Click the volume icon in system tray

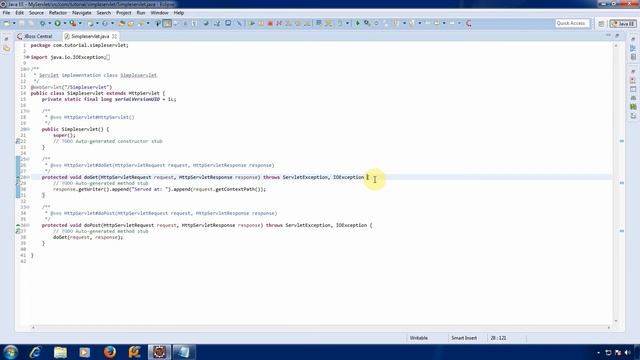coord(627,352)
